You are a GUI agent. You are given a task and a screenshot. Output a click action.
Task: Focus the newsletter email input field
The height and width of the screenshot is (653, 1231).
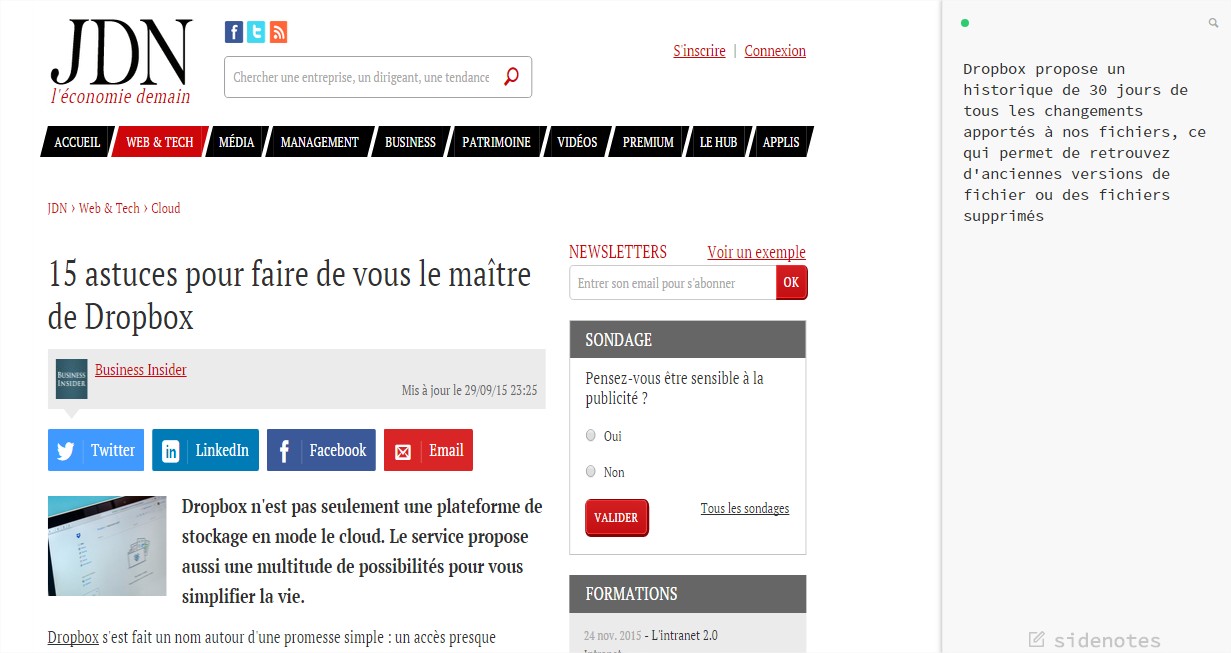[672, 283]
